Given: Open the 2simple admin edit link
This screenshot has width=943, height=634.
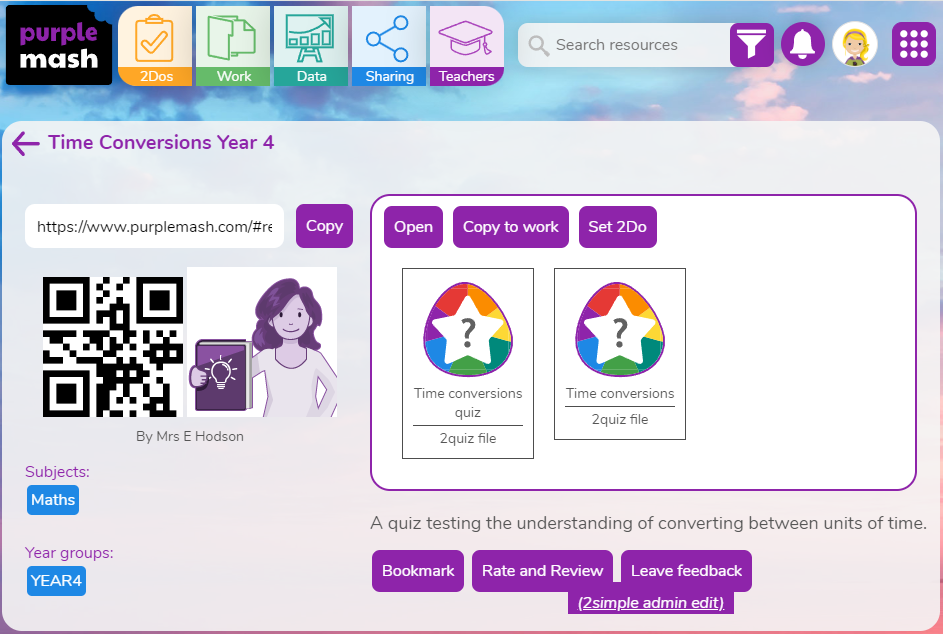Looking at the screenshot, I should coord(652,602).
